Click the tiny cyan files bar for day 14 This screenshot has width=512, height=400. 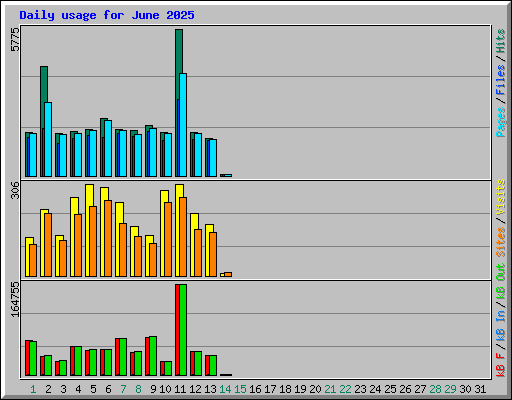point(228,175)
